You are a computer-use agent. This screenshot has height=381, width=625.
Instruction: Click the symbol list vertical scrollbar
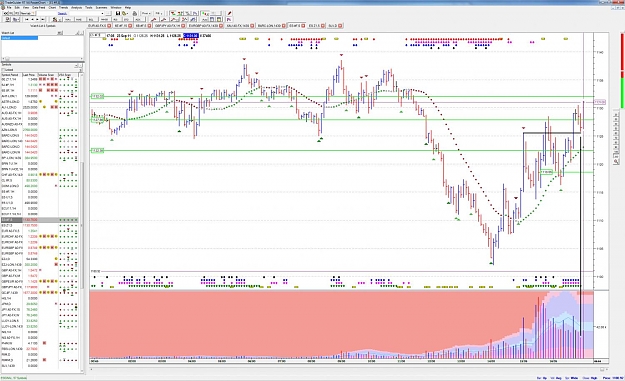click(x=82, y=223)
